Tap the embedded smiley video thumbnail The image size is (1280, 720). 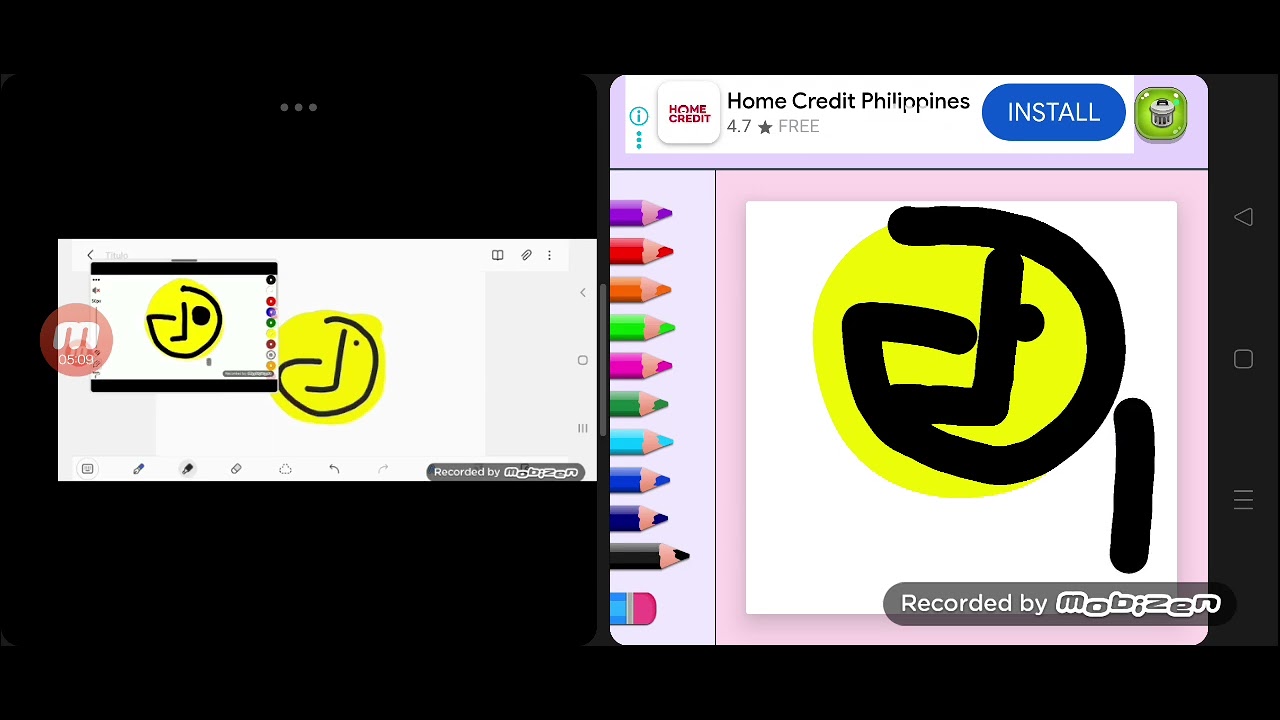184,327
